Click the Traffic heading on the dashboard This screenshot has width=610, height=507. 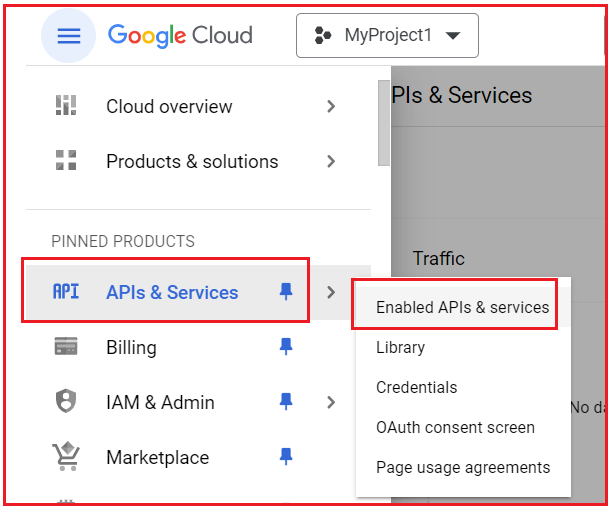tap(438, 258)
